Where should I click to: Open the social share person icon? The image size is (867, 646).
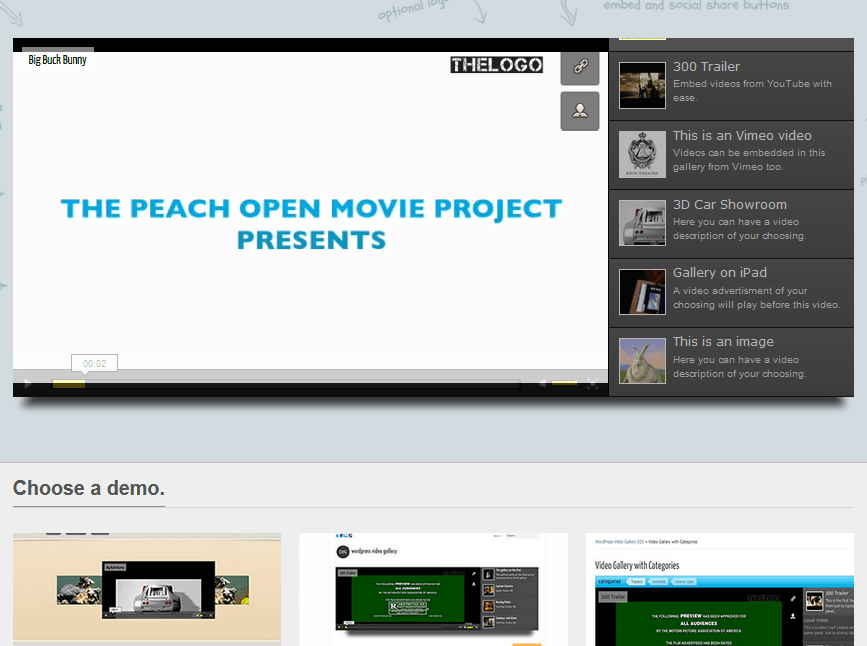pyautogui.click(x=580, y=111)
